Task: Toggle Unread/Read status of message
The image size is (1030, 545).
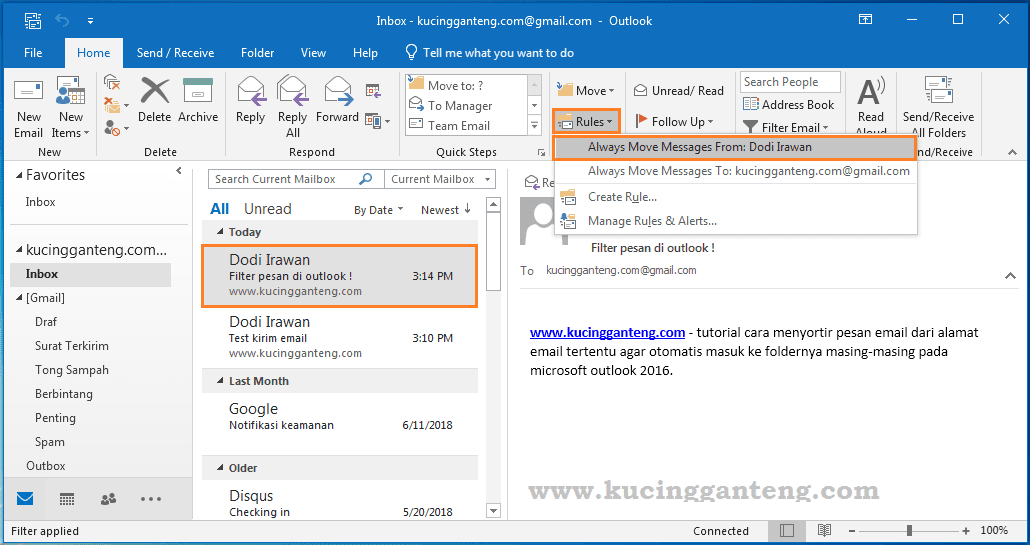Action: point(679,90)
